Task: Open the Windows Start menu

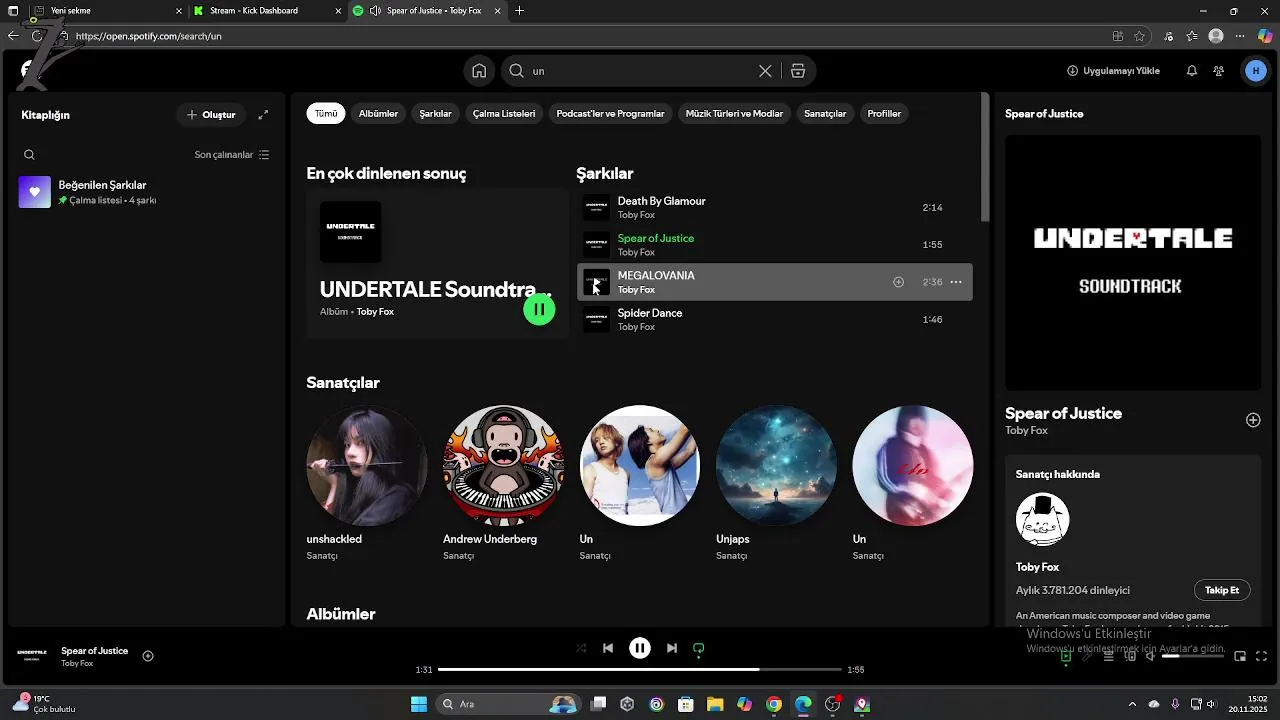Action: 419,704
